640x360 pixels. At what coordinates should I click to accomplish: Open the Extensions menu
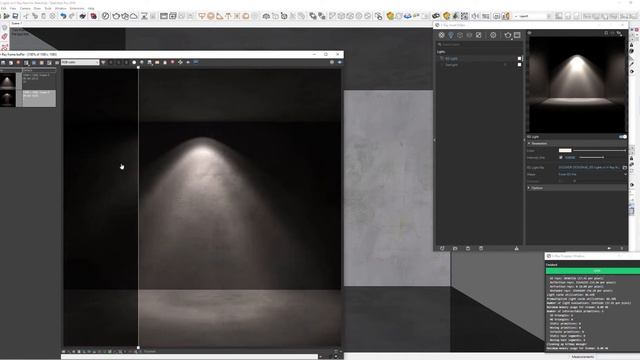[77, 8]
